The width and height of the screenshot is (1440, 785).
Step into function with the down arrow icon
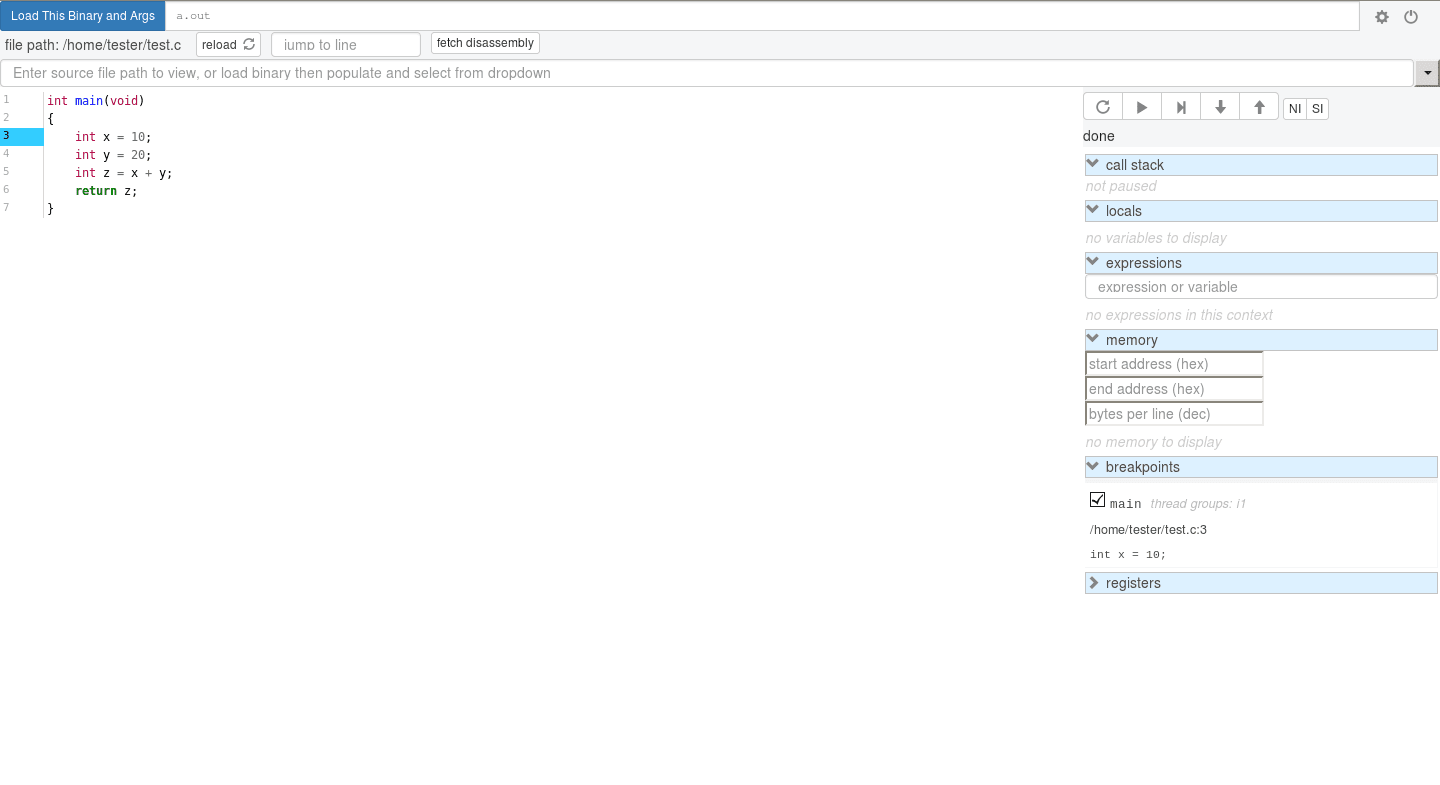tap(1220, 108)
